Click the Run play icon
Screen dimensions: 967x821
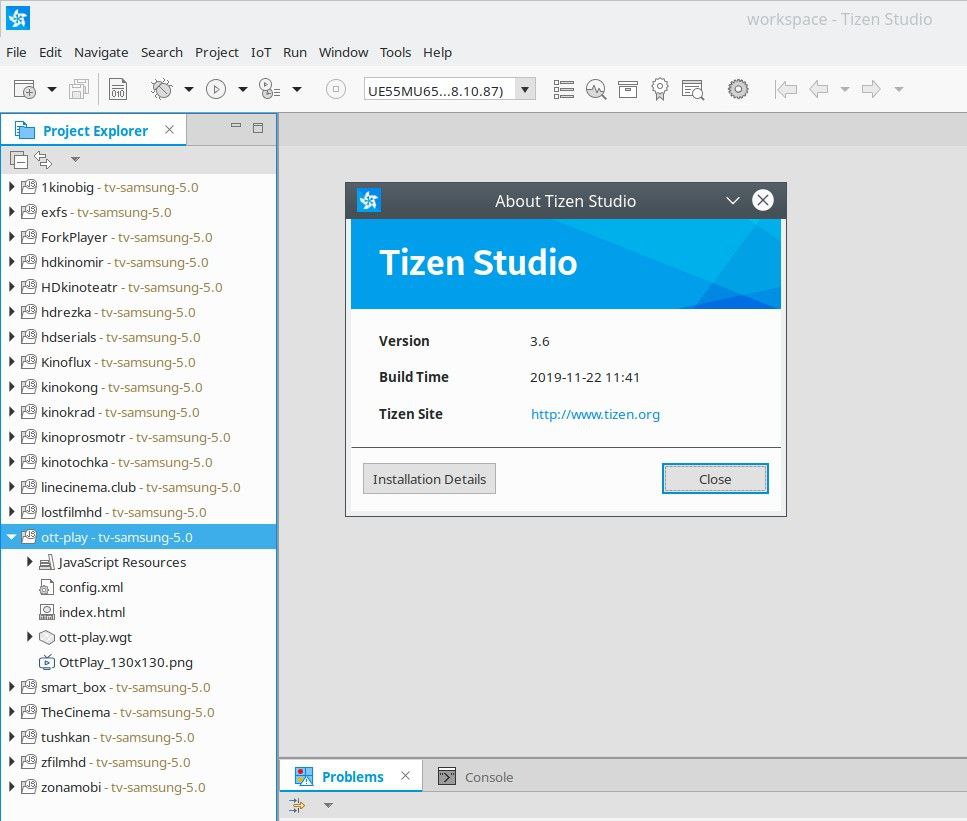(x=216, y=89)
